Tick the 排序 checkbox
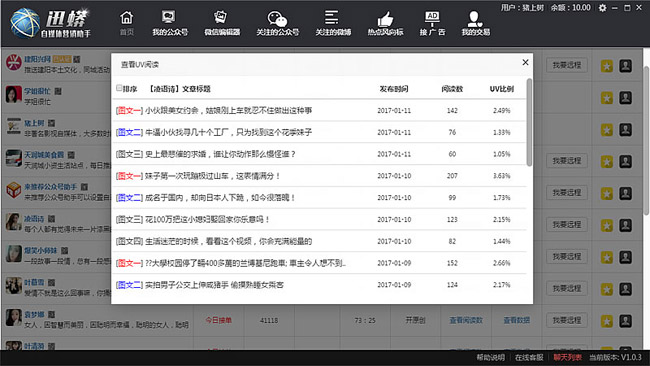 (x=119, y=88)
